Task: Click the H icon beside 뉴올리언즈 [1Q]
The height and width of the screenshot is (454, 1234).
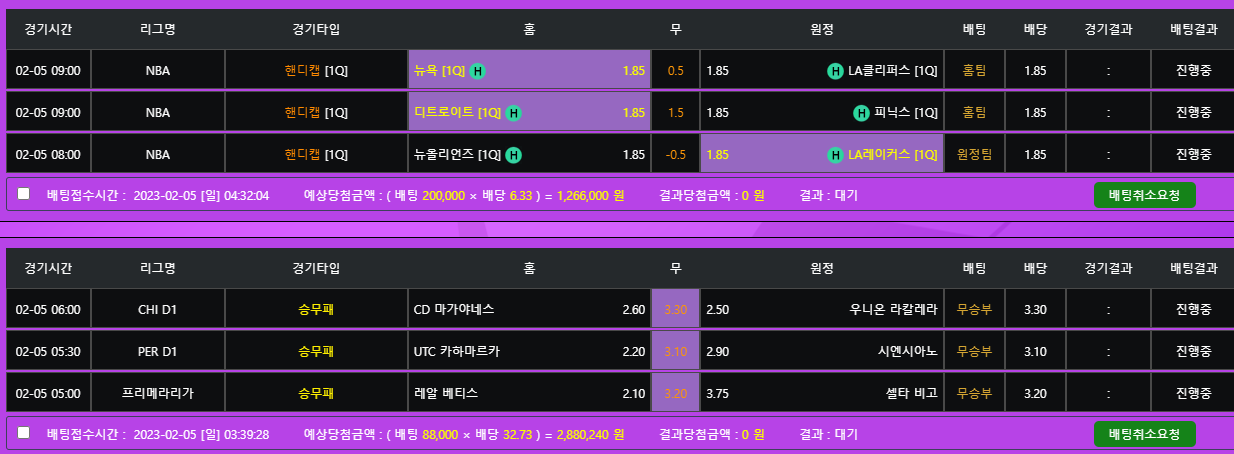Action: click(513, 155)
